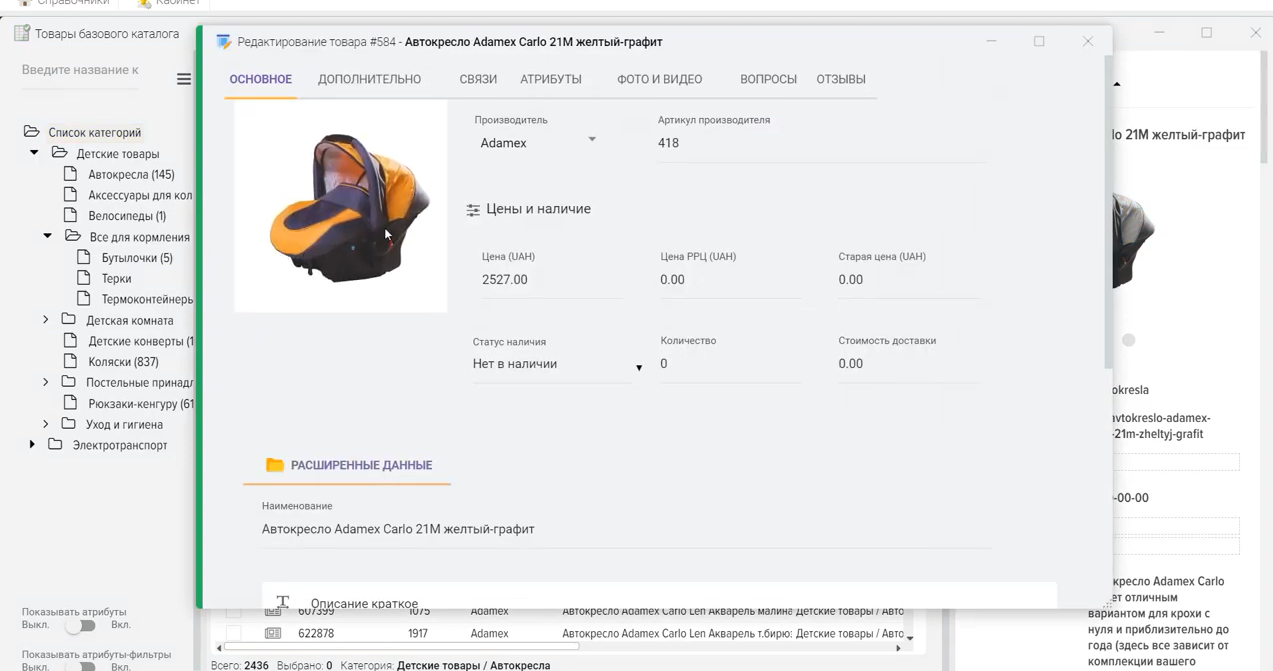Check the checkbox for row 622878

(x=233, y=633)
